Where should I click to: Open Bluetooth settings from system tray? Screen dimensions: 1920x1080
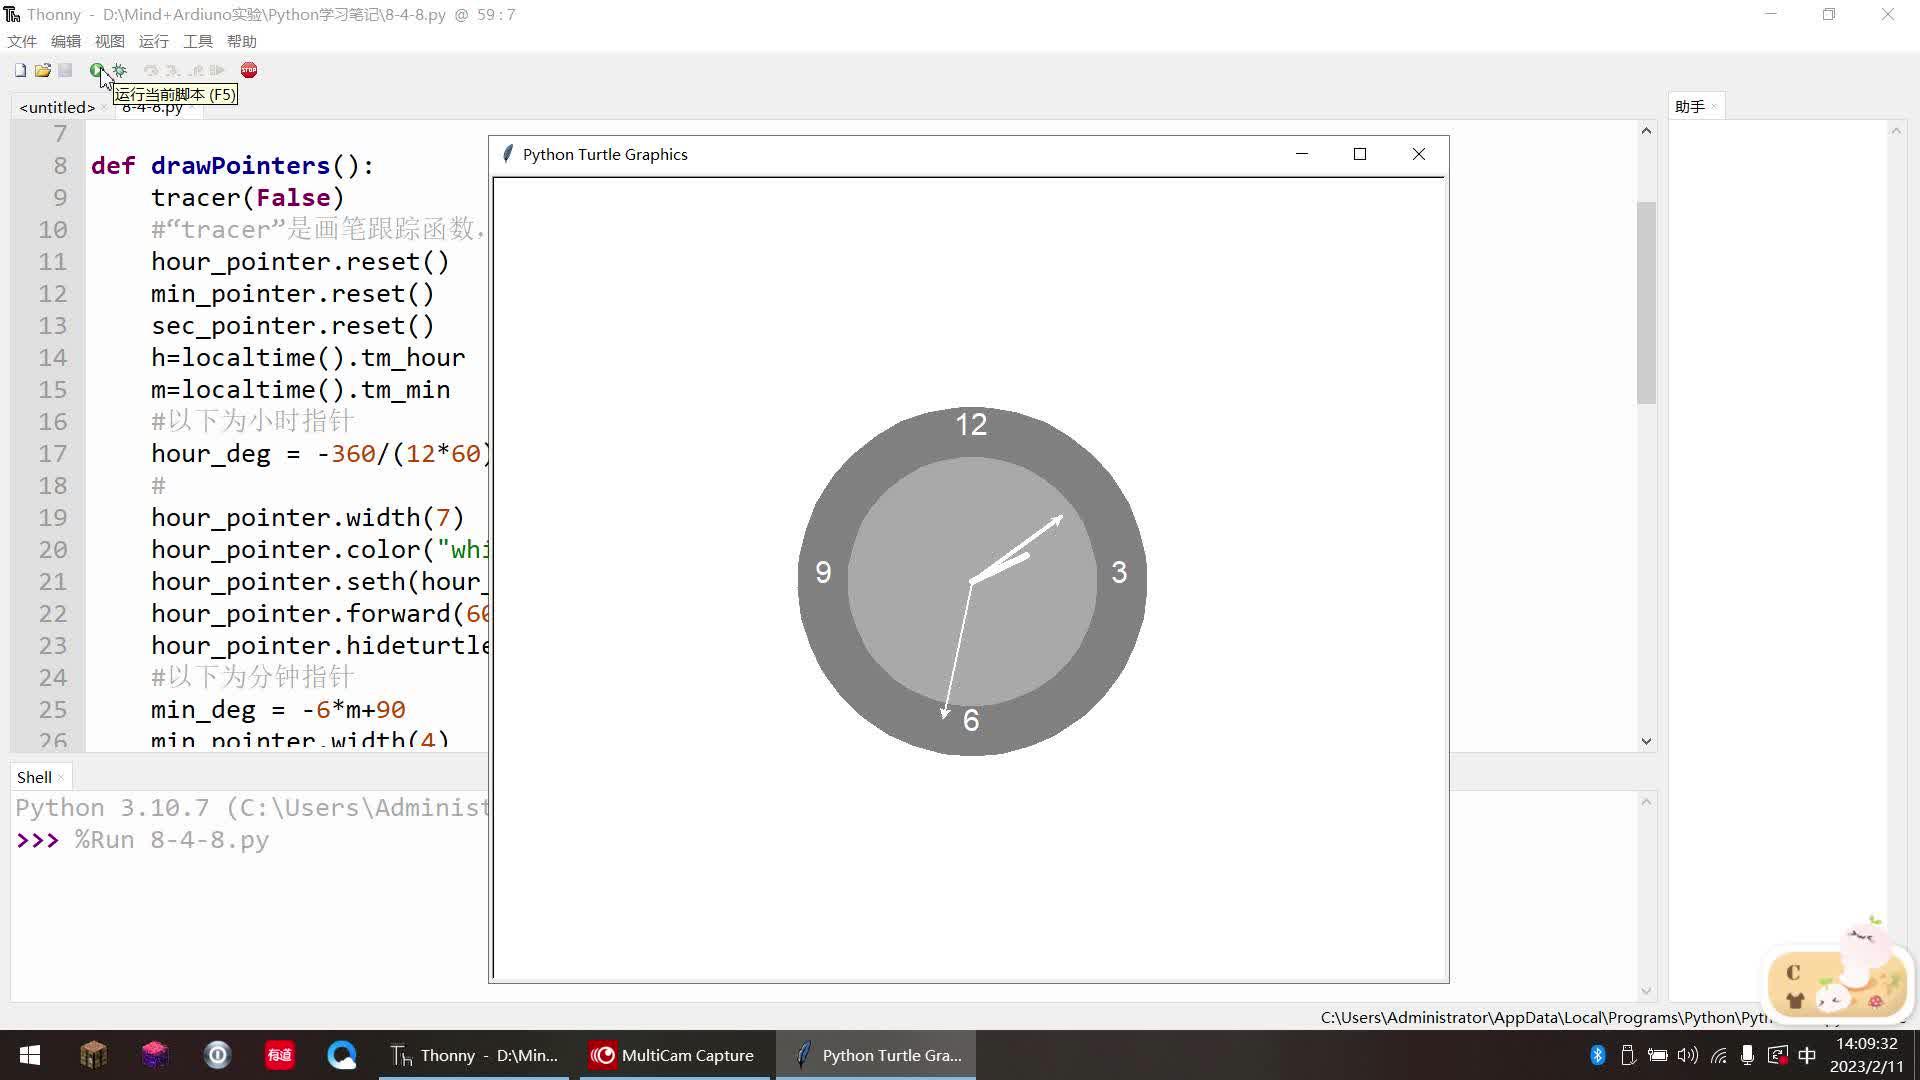click(x=1598, y=1055)
